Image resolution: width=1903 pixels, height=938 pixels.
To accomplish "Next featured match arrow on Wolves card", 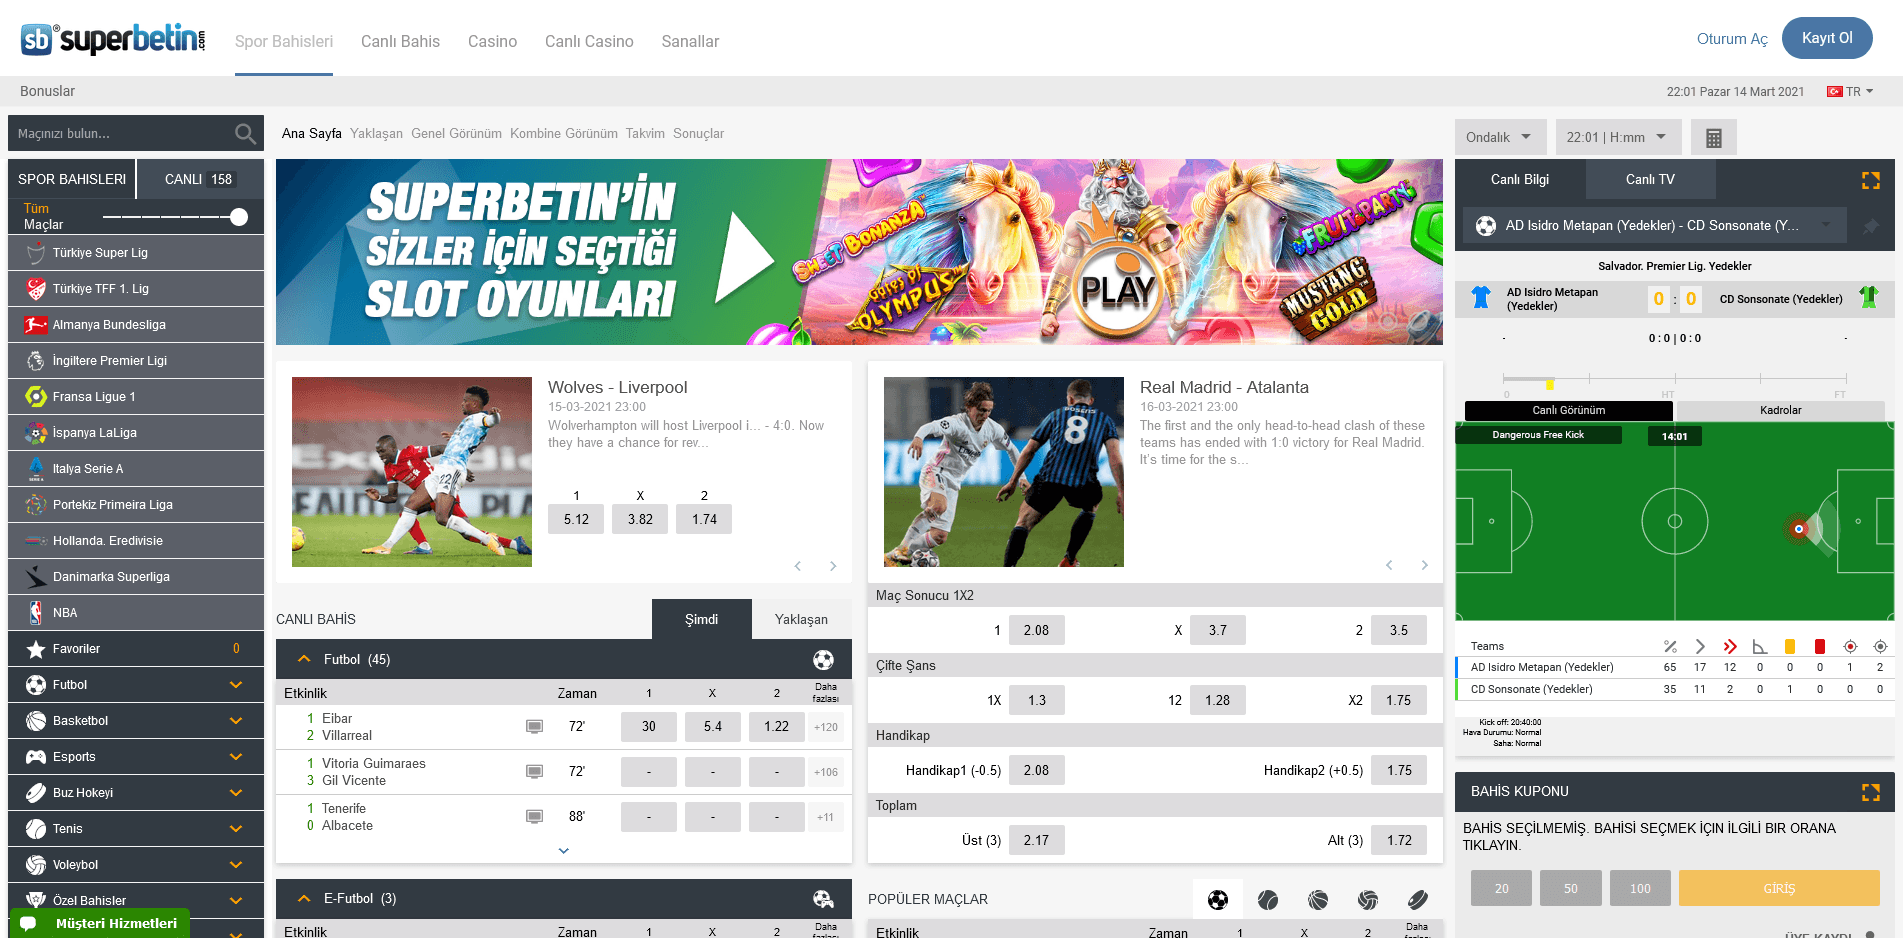I will (833, 566).
